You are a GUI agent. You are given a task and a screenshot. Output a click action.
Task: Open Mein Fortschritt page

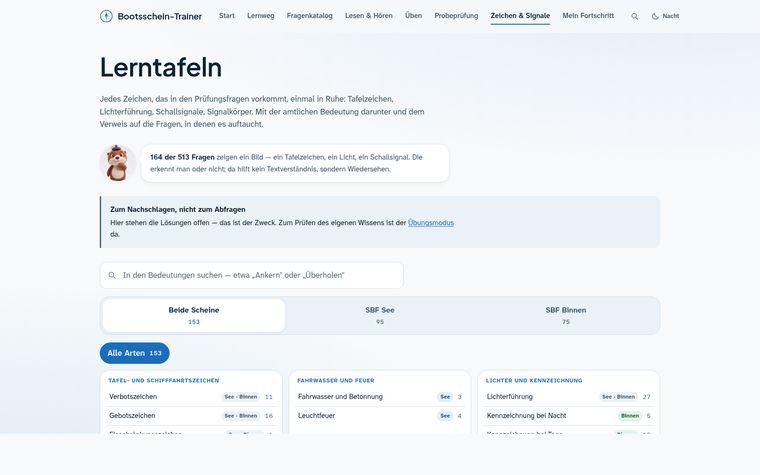tap(588, 16)
